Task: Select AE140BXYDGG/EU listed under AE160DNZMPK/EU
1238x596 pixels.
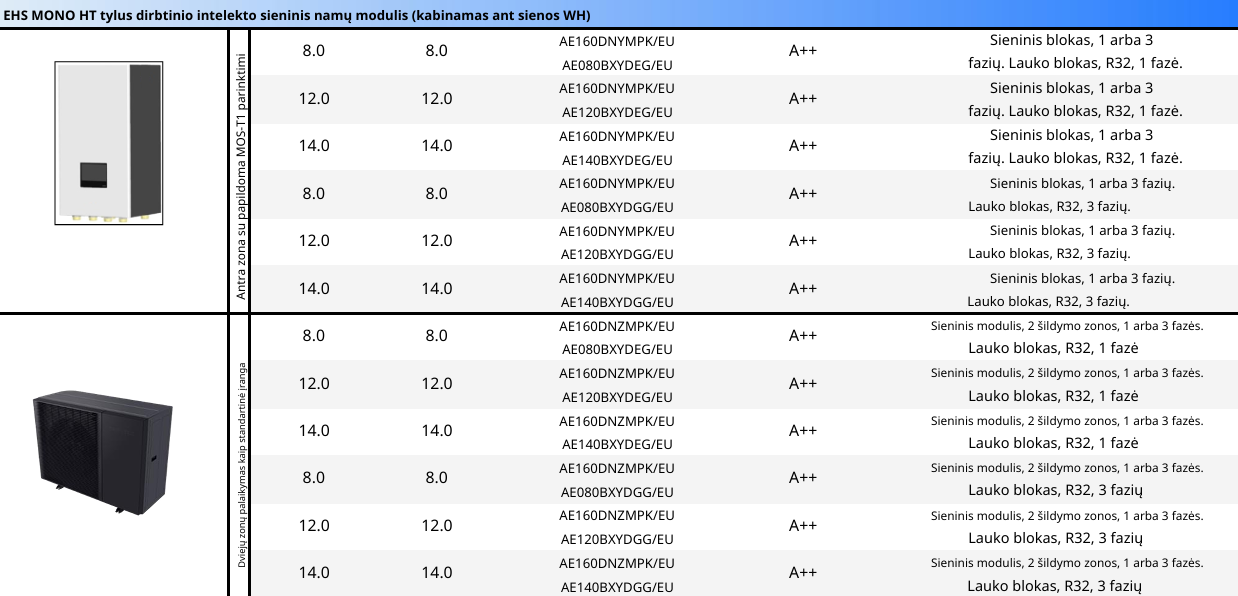Action: (x=617, y=588)
